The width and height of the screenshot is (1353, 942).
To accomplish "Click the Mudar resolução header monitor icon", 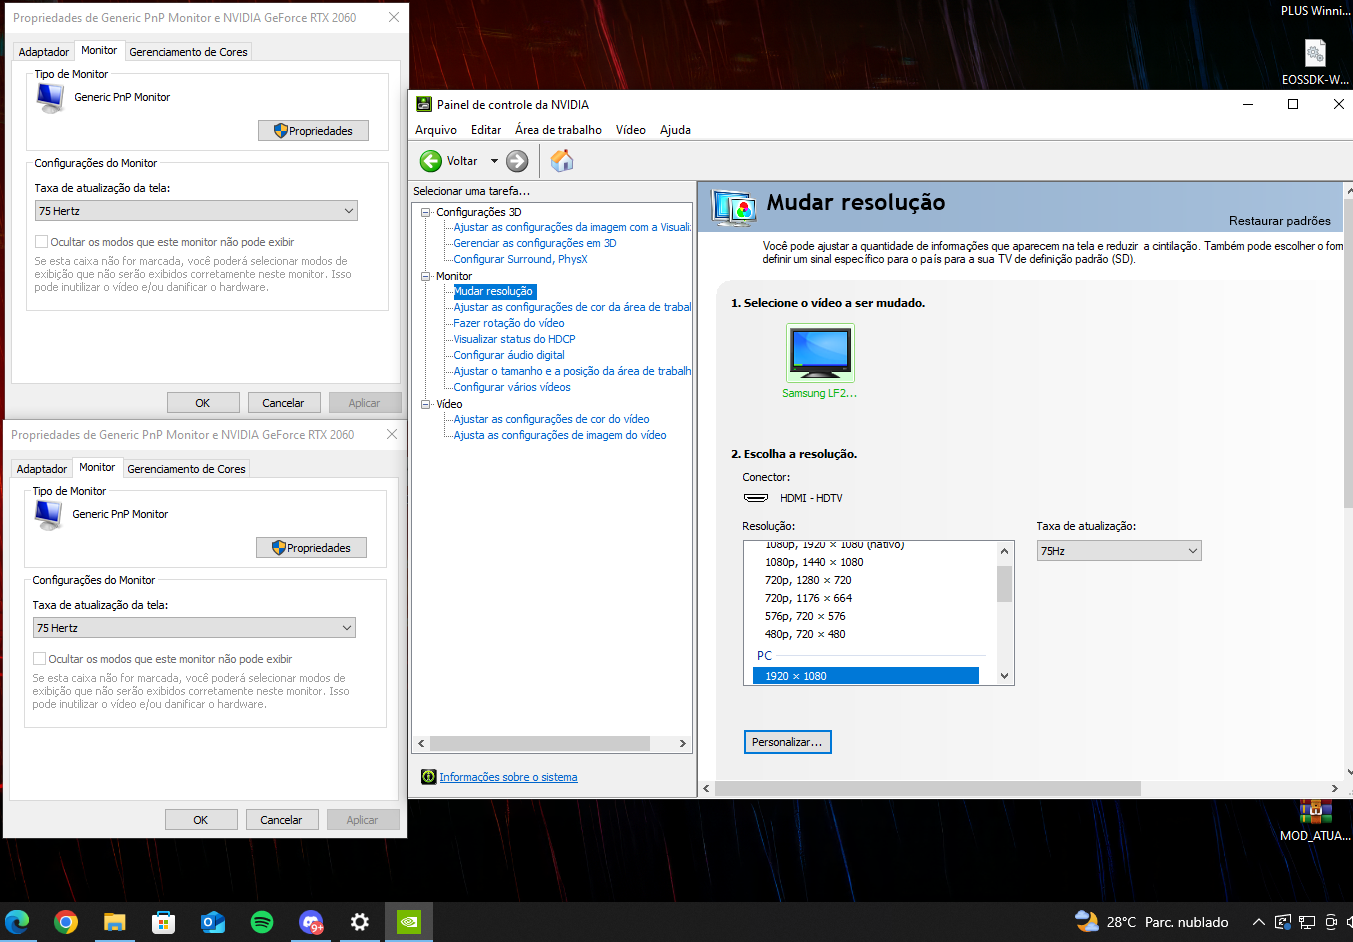I will [x=734, y=207].
